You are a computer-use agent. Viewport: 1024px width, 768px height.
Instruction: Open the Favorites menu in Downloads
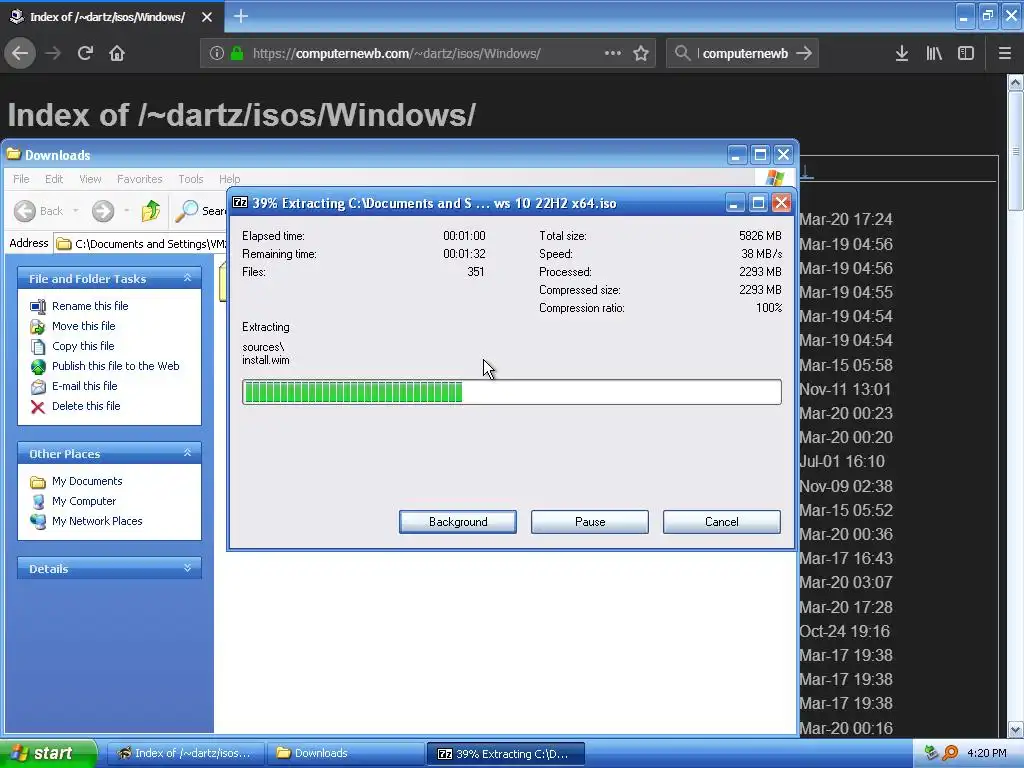[140, 179]
